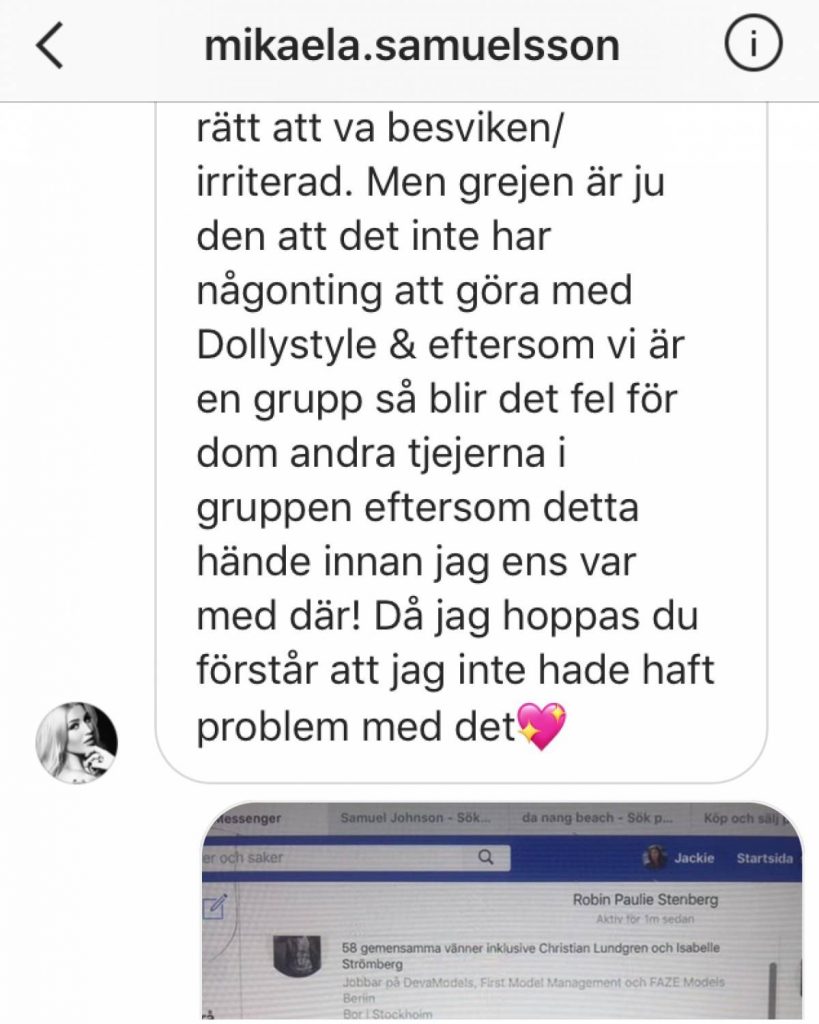Click Jackie's small profile picture icon
The width and height of the screenshot is (819, 1024).
(x=655, y=857)
